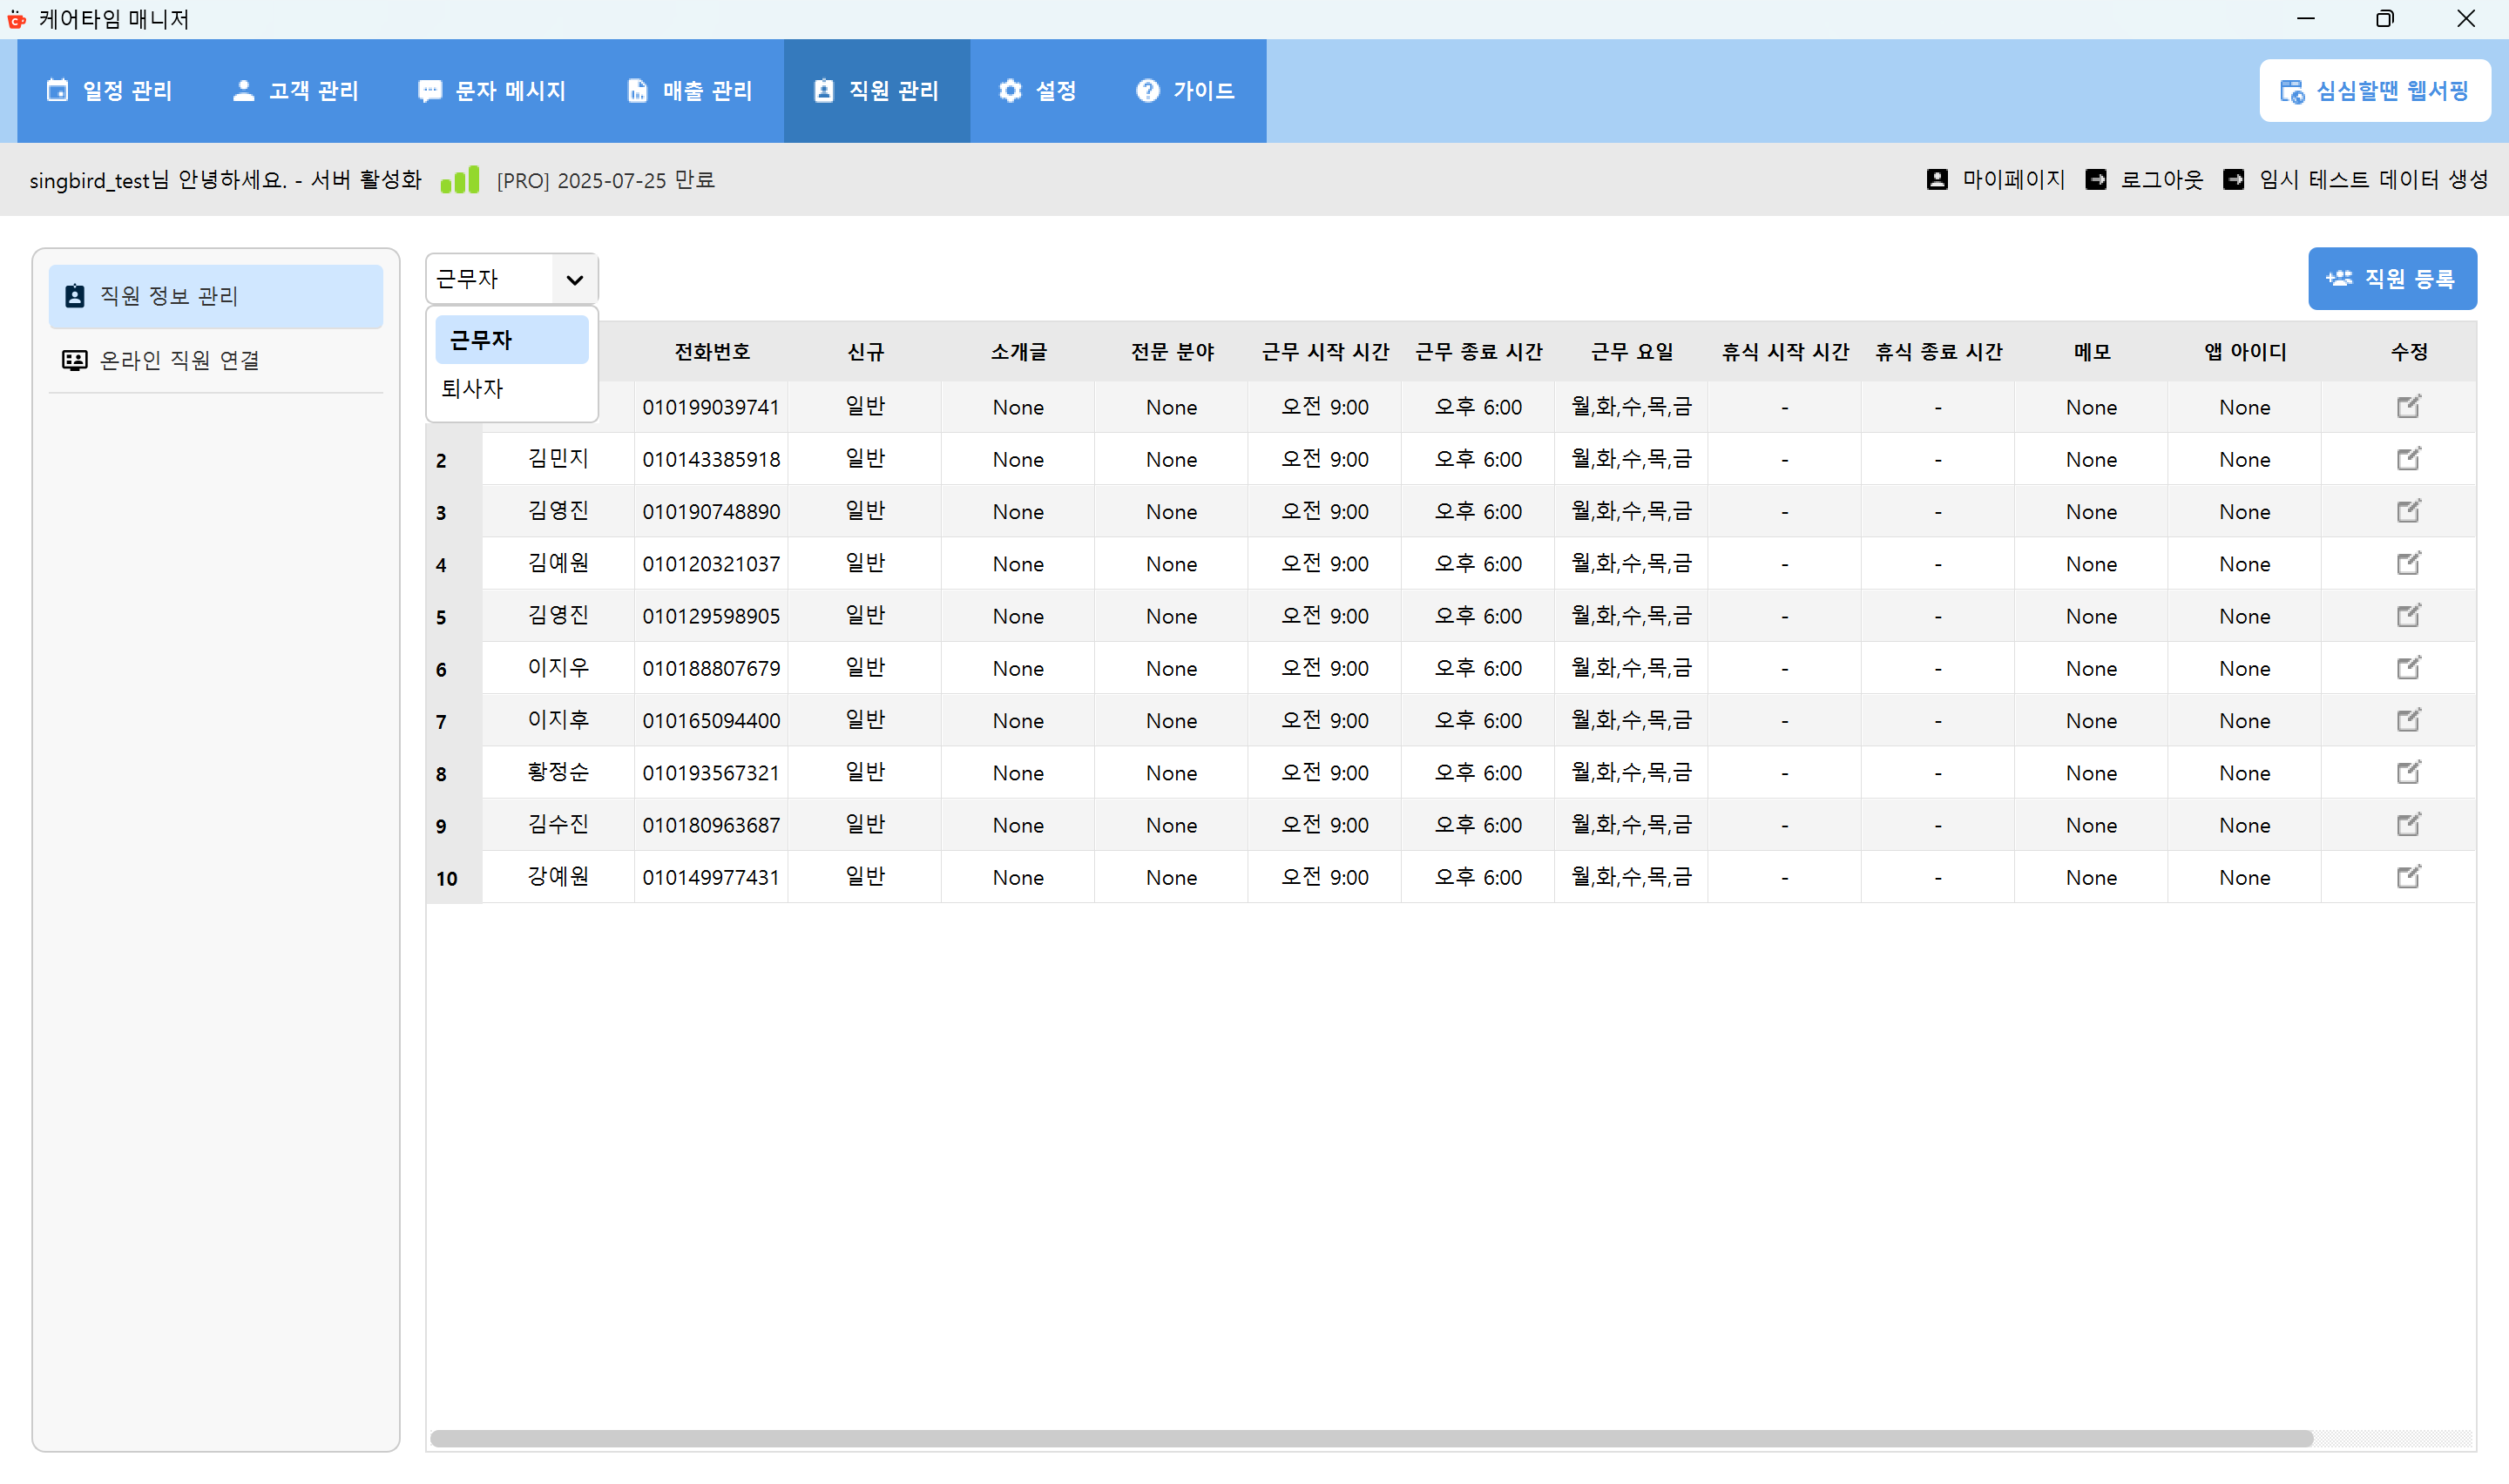Viewport: 2509px width, 1484px height.
Task: Collapse the 근무자 combo box arrow
Action: [x=574, y=280]
